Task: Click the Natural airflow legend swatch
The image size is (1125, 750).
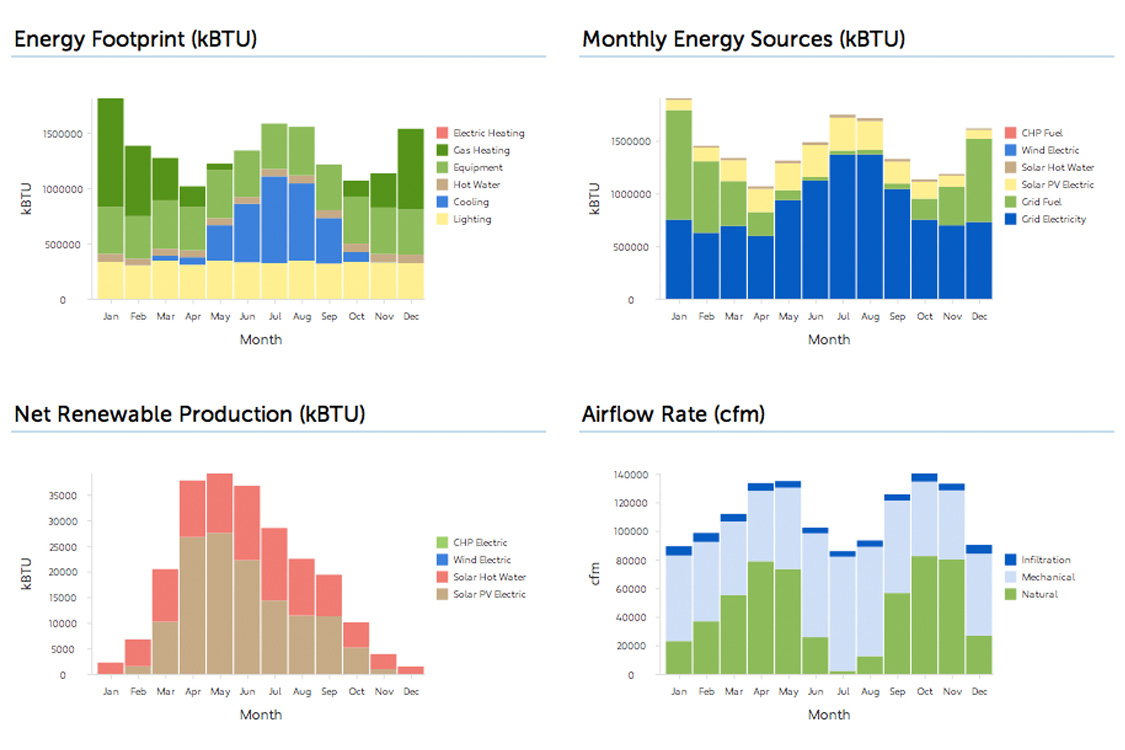Action: 1009,594
